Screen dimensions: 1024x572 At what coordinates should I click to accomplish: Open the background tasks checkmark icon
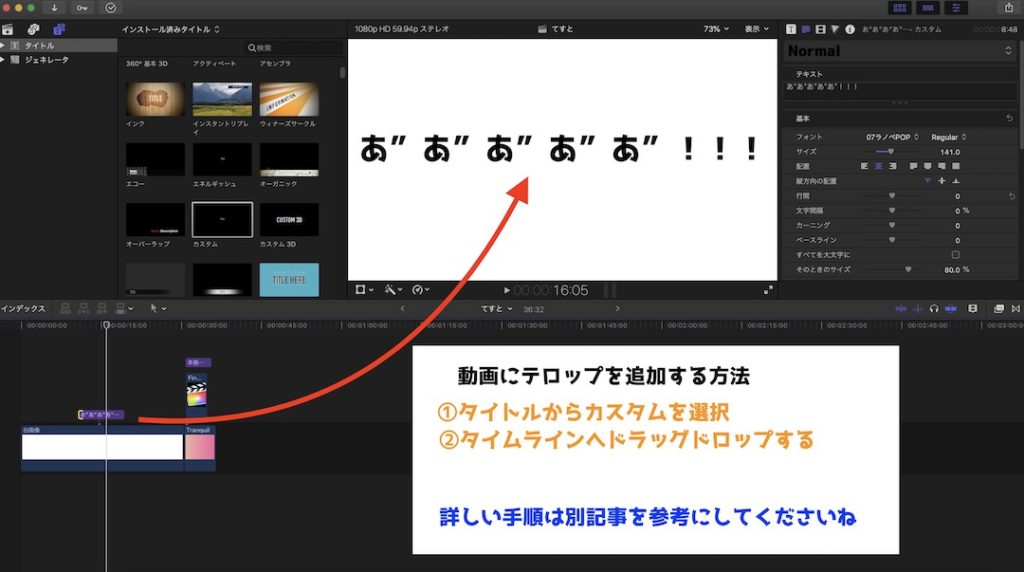111,8
